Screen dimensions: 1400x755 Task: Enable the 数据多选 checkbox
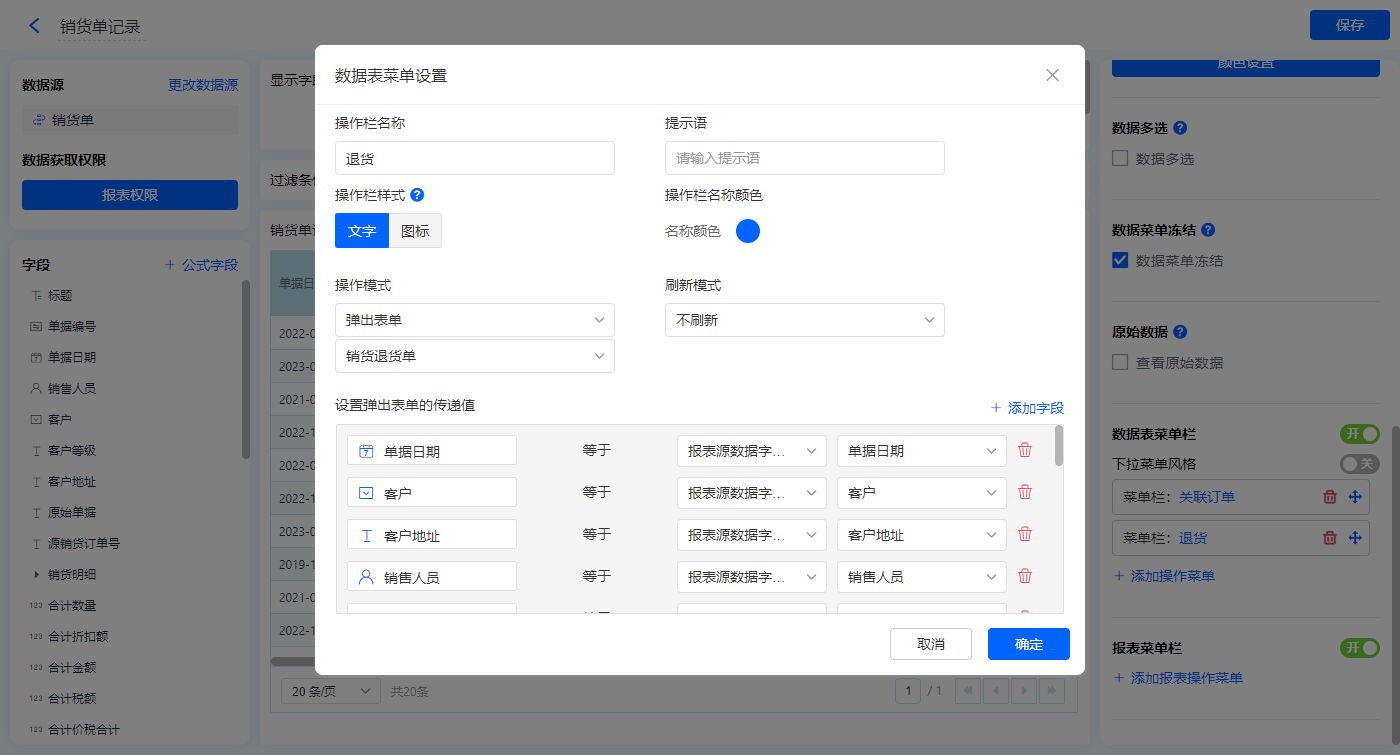(1121, 158)
